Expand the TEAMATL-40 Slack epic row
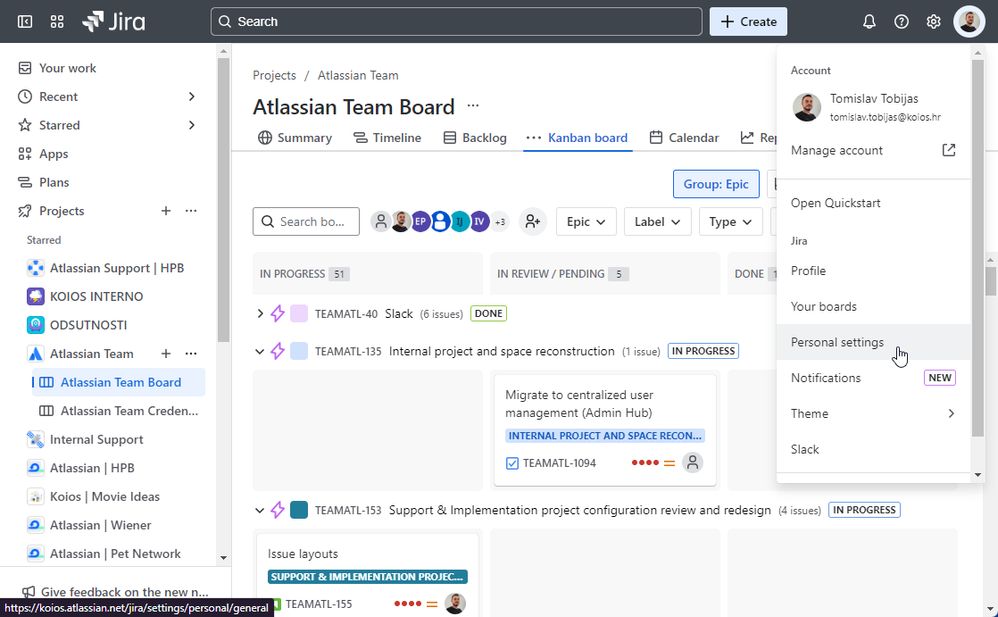This screenshot has width=998, height=617. coord(260,313)
